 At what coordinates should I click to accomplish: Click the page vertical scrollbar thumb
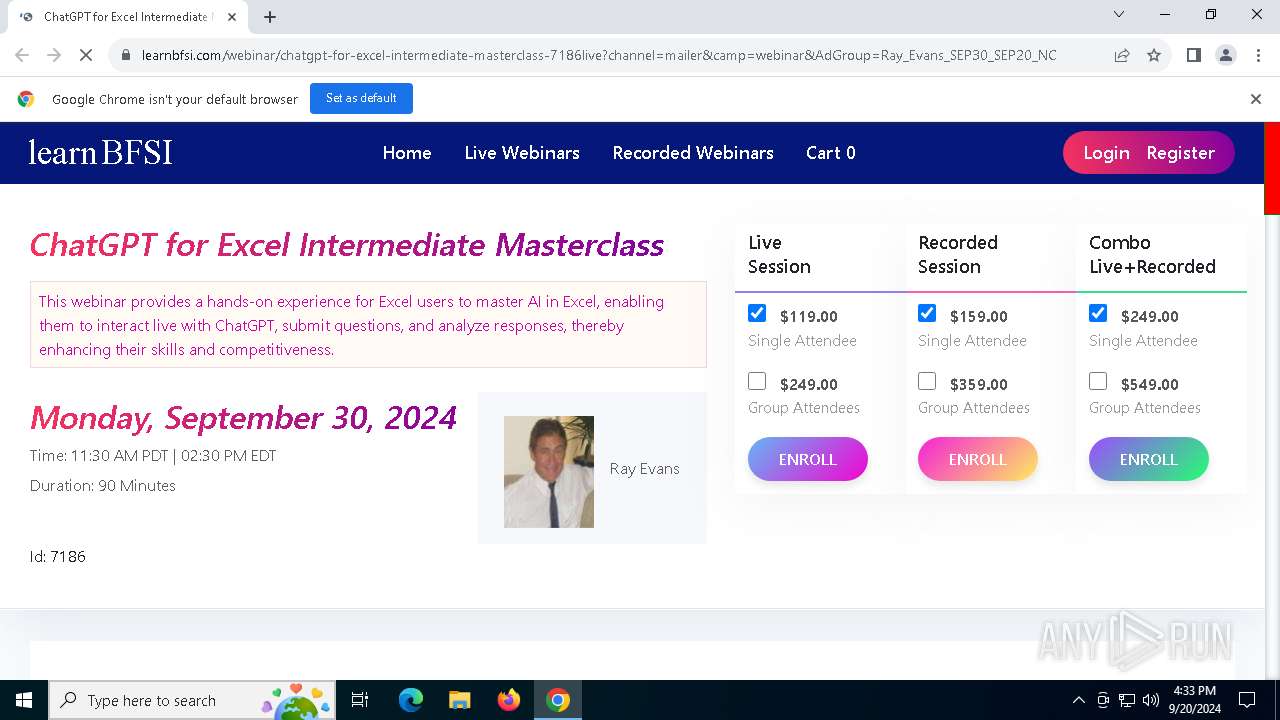click(x=1272, y=168)
